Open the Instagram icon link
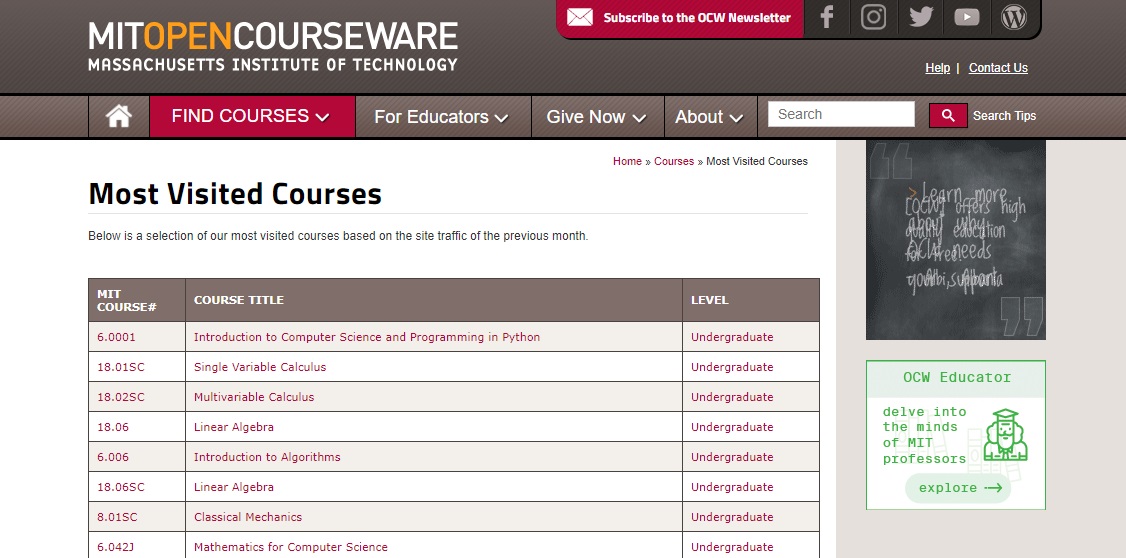 coord(874,17)
